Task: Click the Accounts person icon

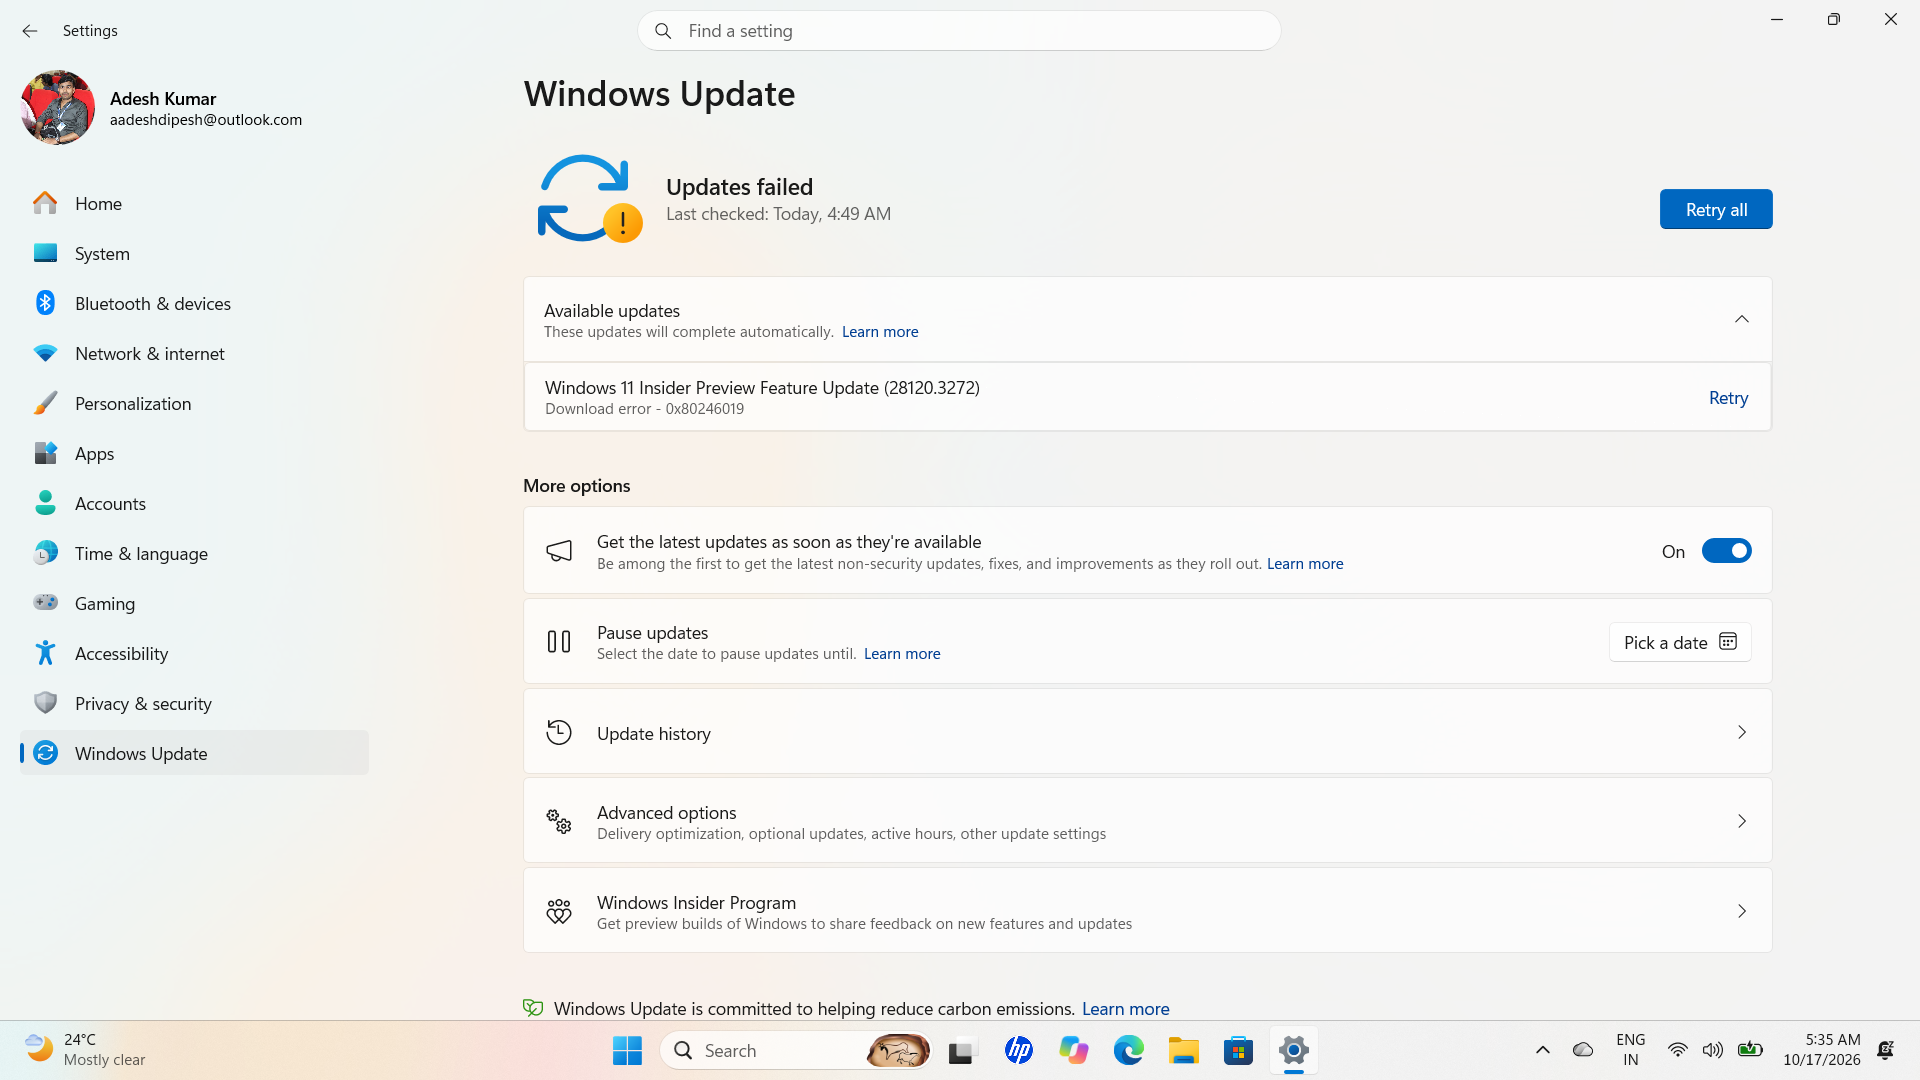Action: coord(45,503)
